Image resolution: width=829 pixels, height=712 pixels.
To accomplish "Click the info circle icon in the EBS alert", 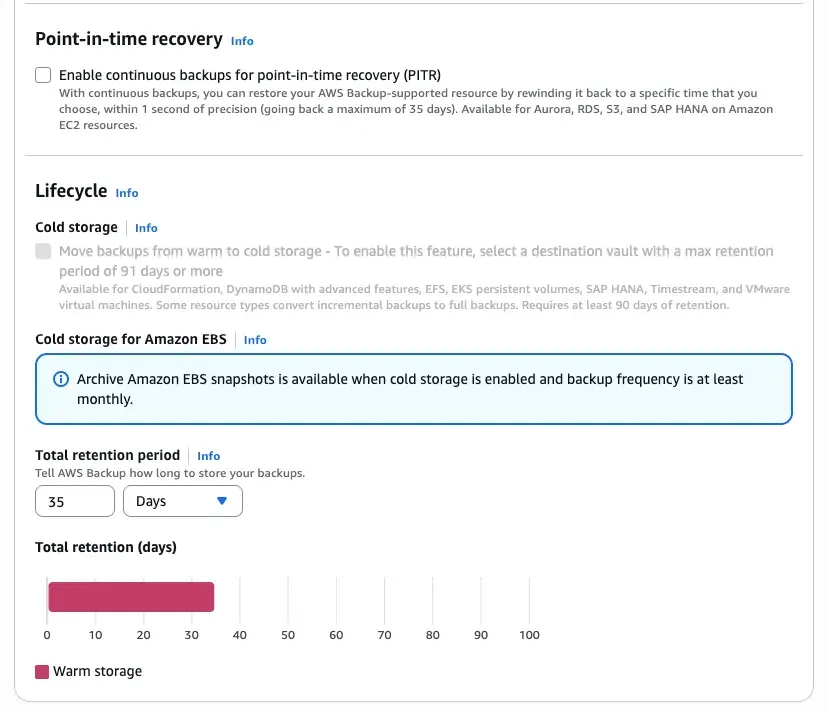I will pyautogui.click(x=60, y=380).
